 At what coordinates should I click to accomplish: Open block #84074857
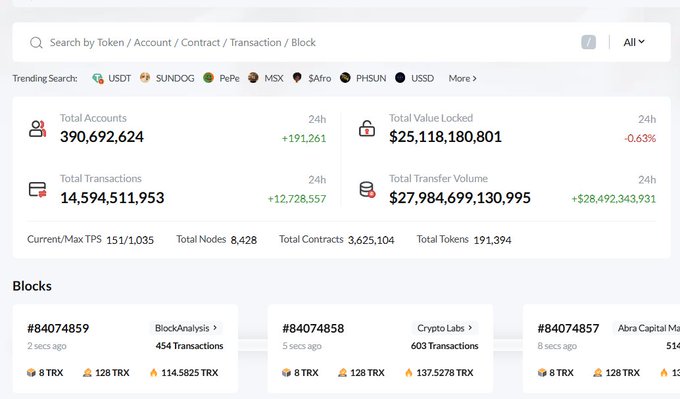pyautogui.click(x=568, y=328)
